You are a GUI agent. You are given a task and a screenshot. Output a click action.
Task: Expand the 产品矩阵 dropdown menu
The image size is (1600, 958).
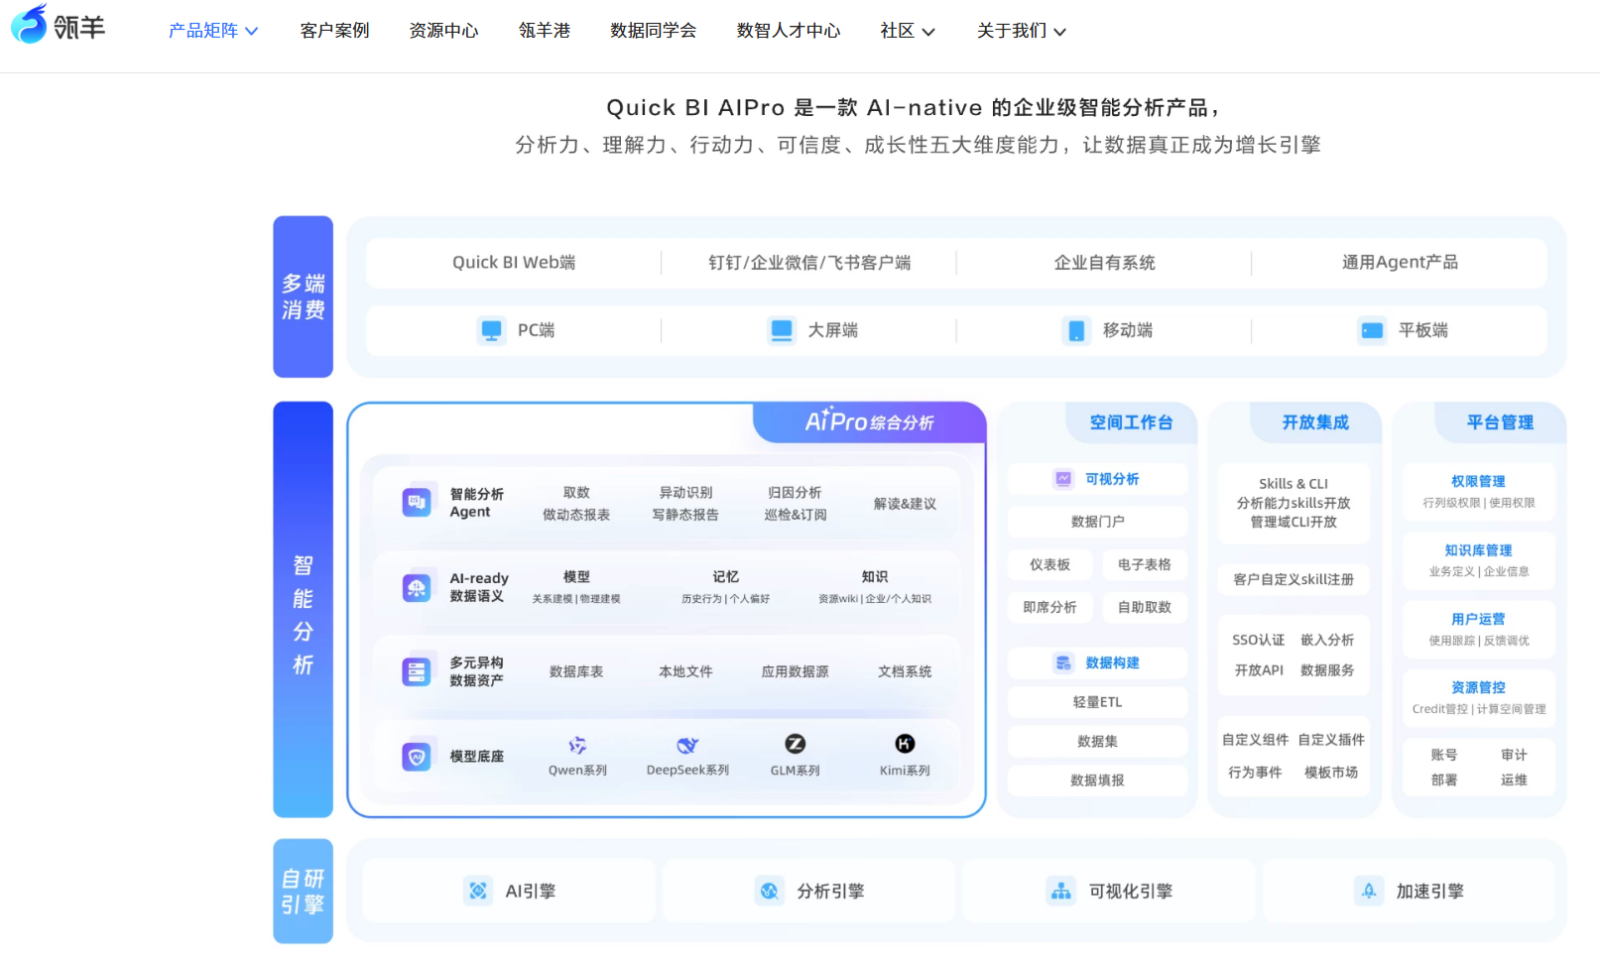point(213,31)
